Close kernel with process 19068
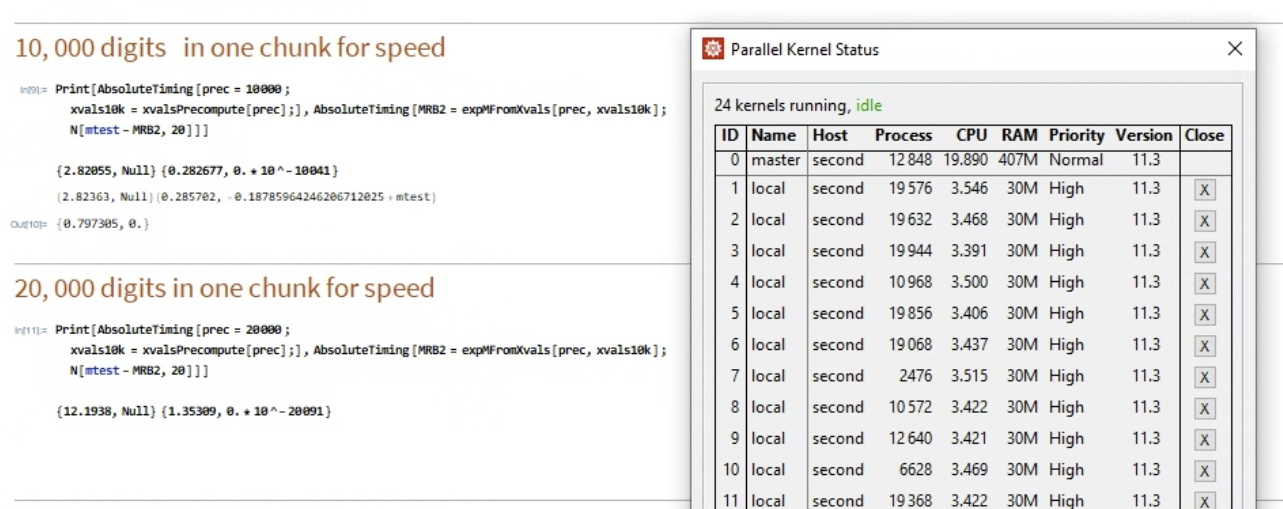1283x509 pixels. pyautogui.click(x=1206, y=345)
